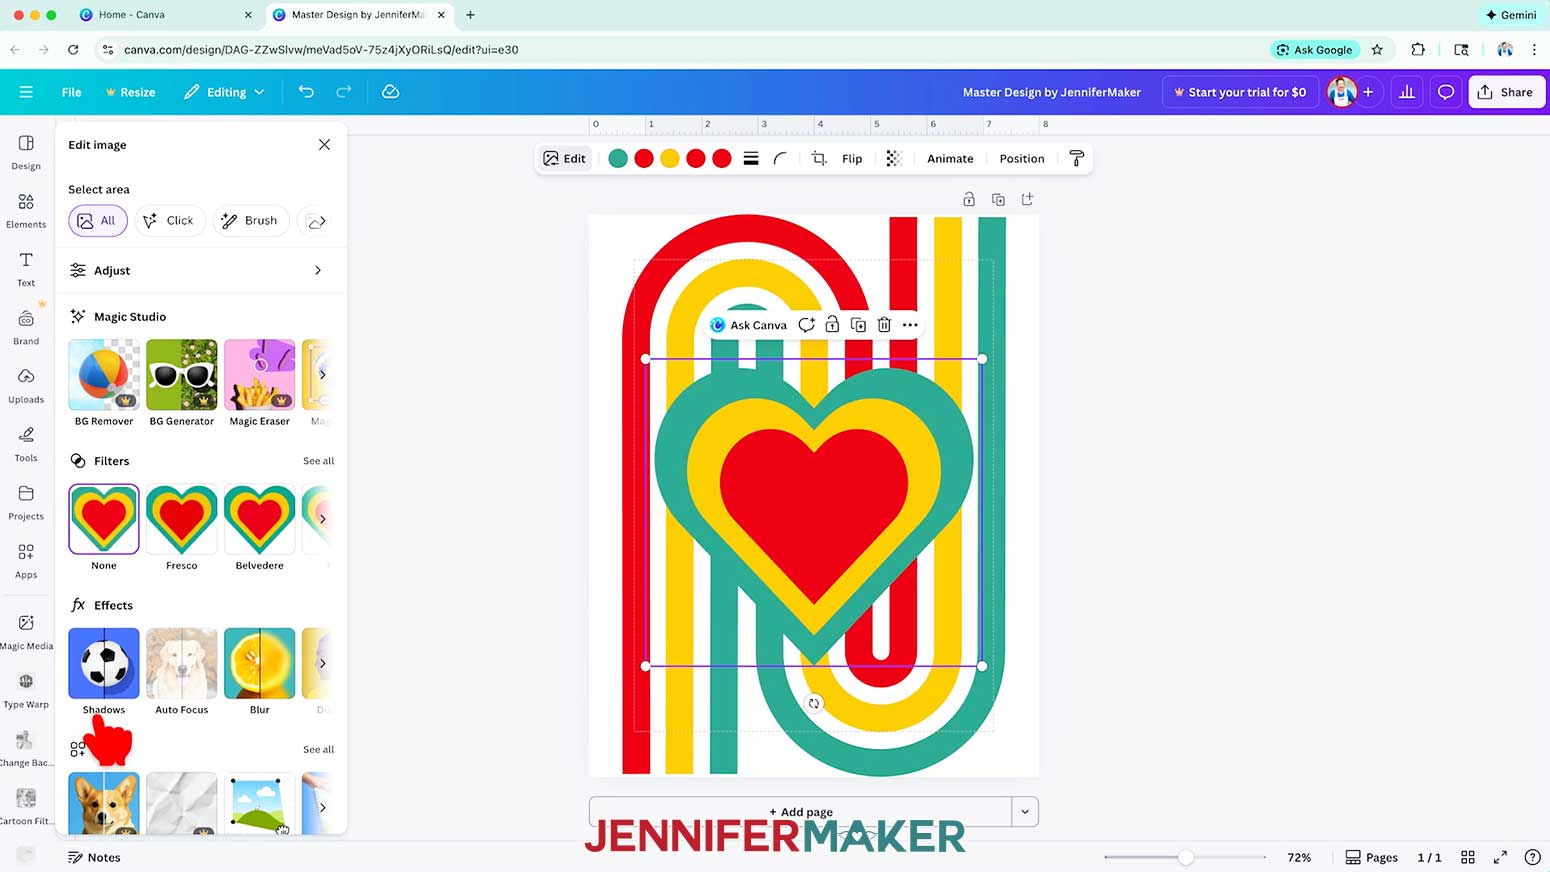Click the Share button
Viewport: 1550px width, 872px height.
click(x=1505, y=92)
